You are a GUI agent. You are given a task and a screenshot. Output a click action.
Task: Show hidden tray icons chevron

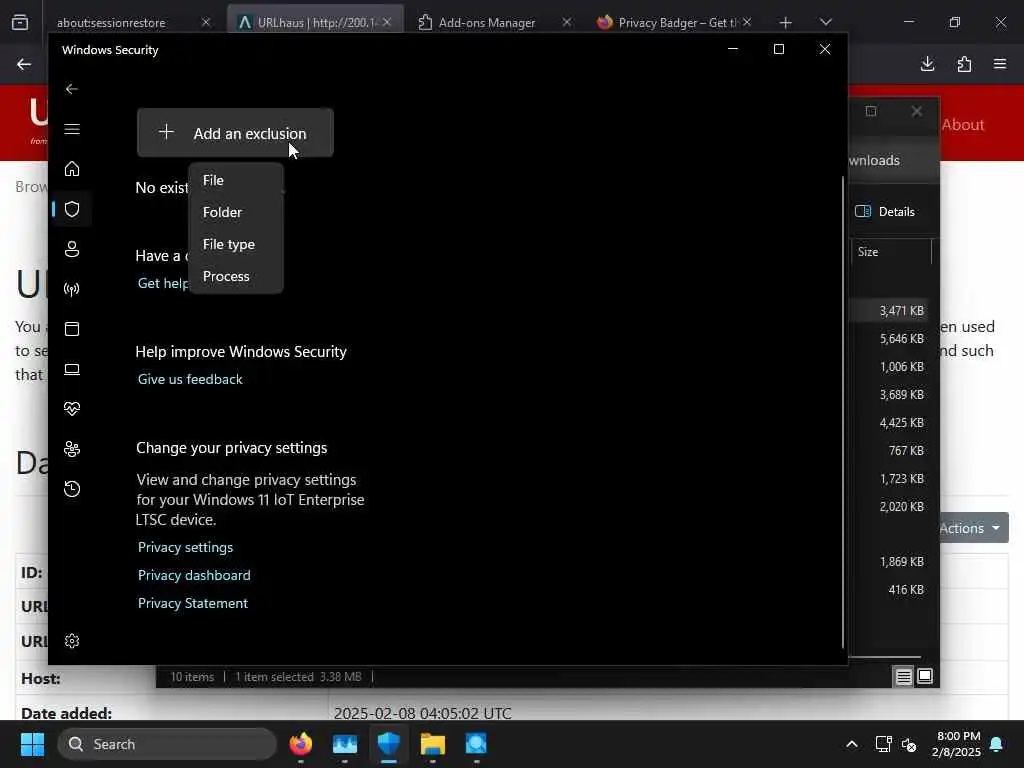pos(852,744)
